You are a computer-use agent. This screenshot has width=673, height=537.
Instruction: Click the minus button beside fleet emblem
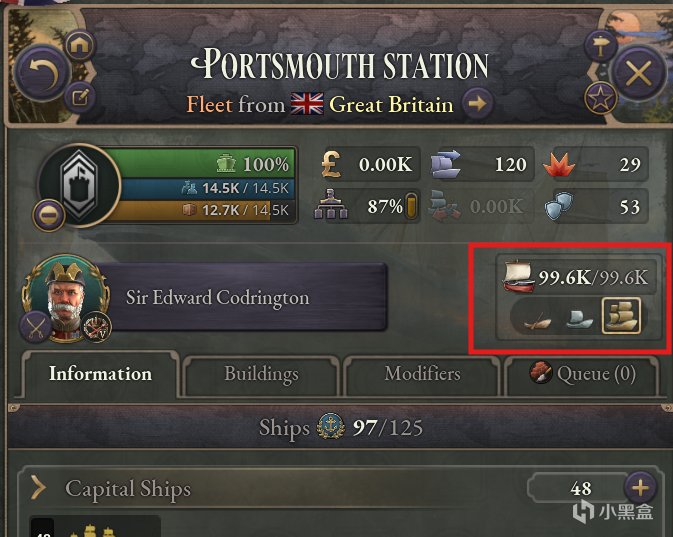click(x=48, y=214)
